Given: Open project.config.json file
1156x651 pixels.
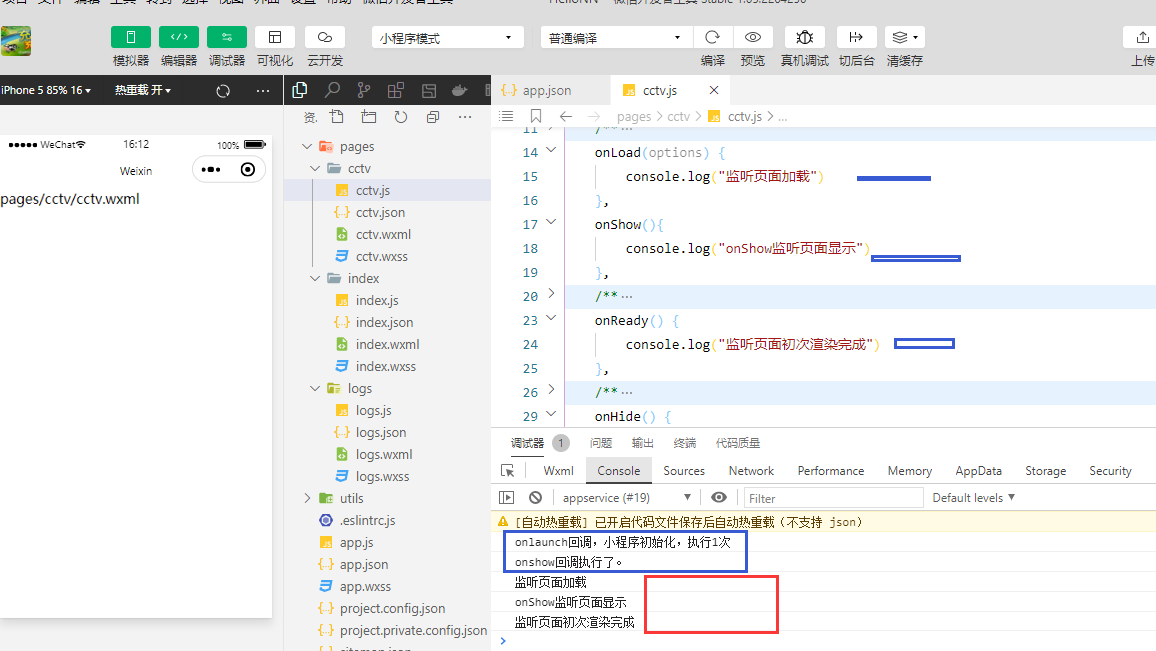Looking at the screenshot, I should point(392,608).
